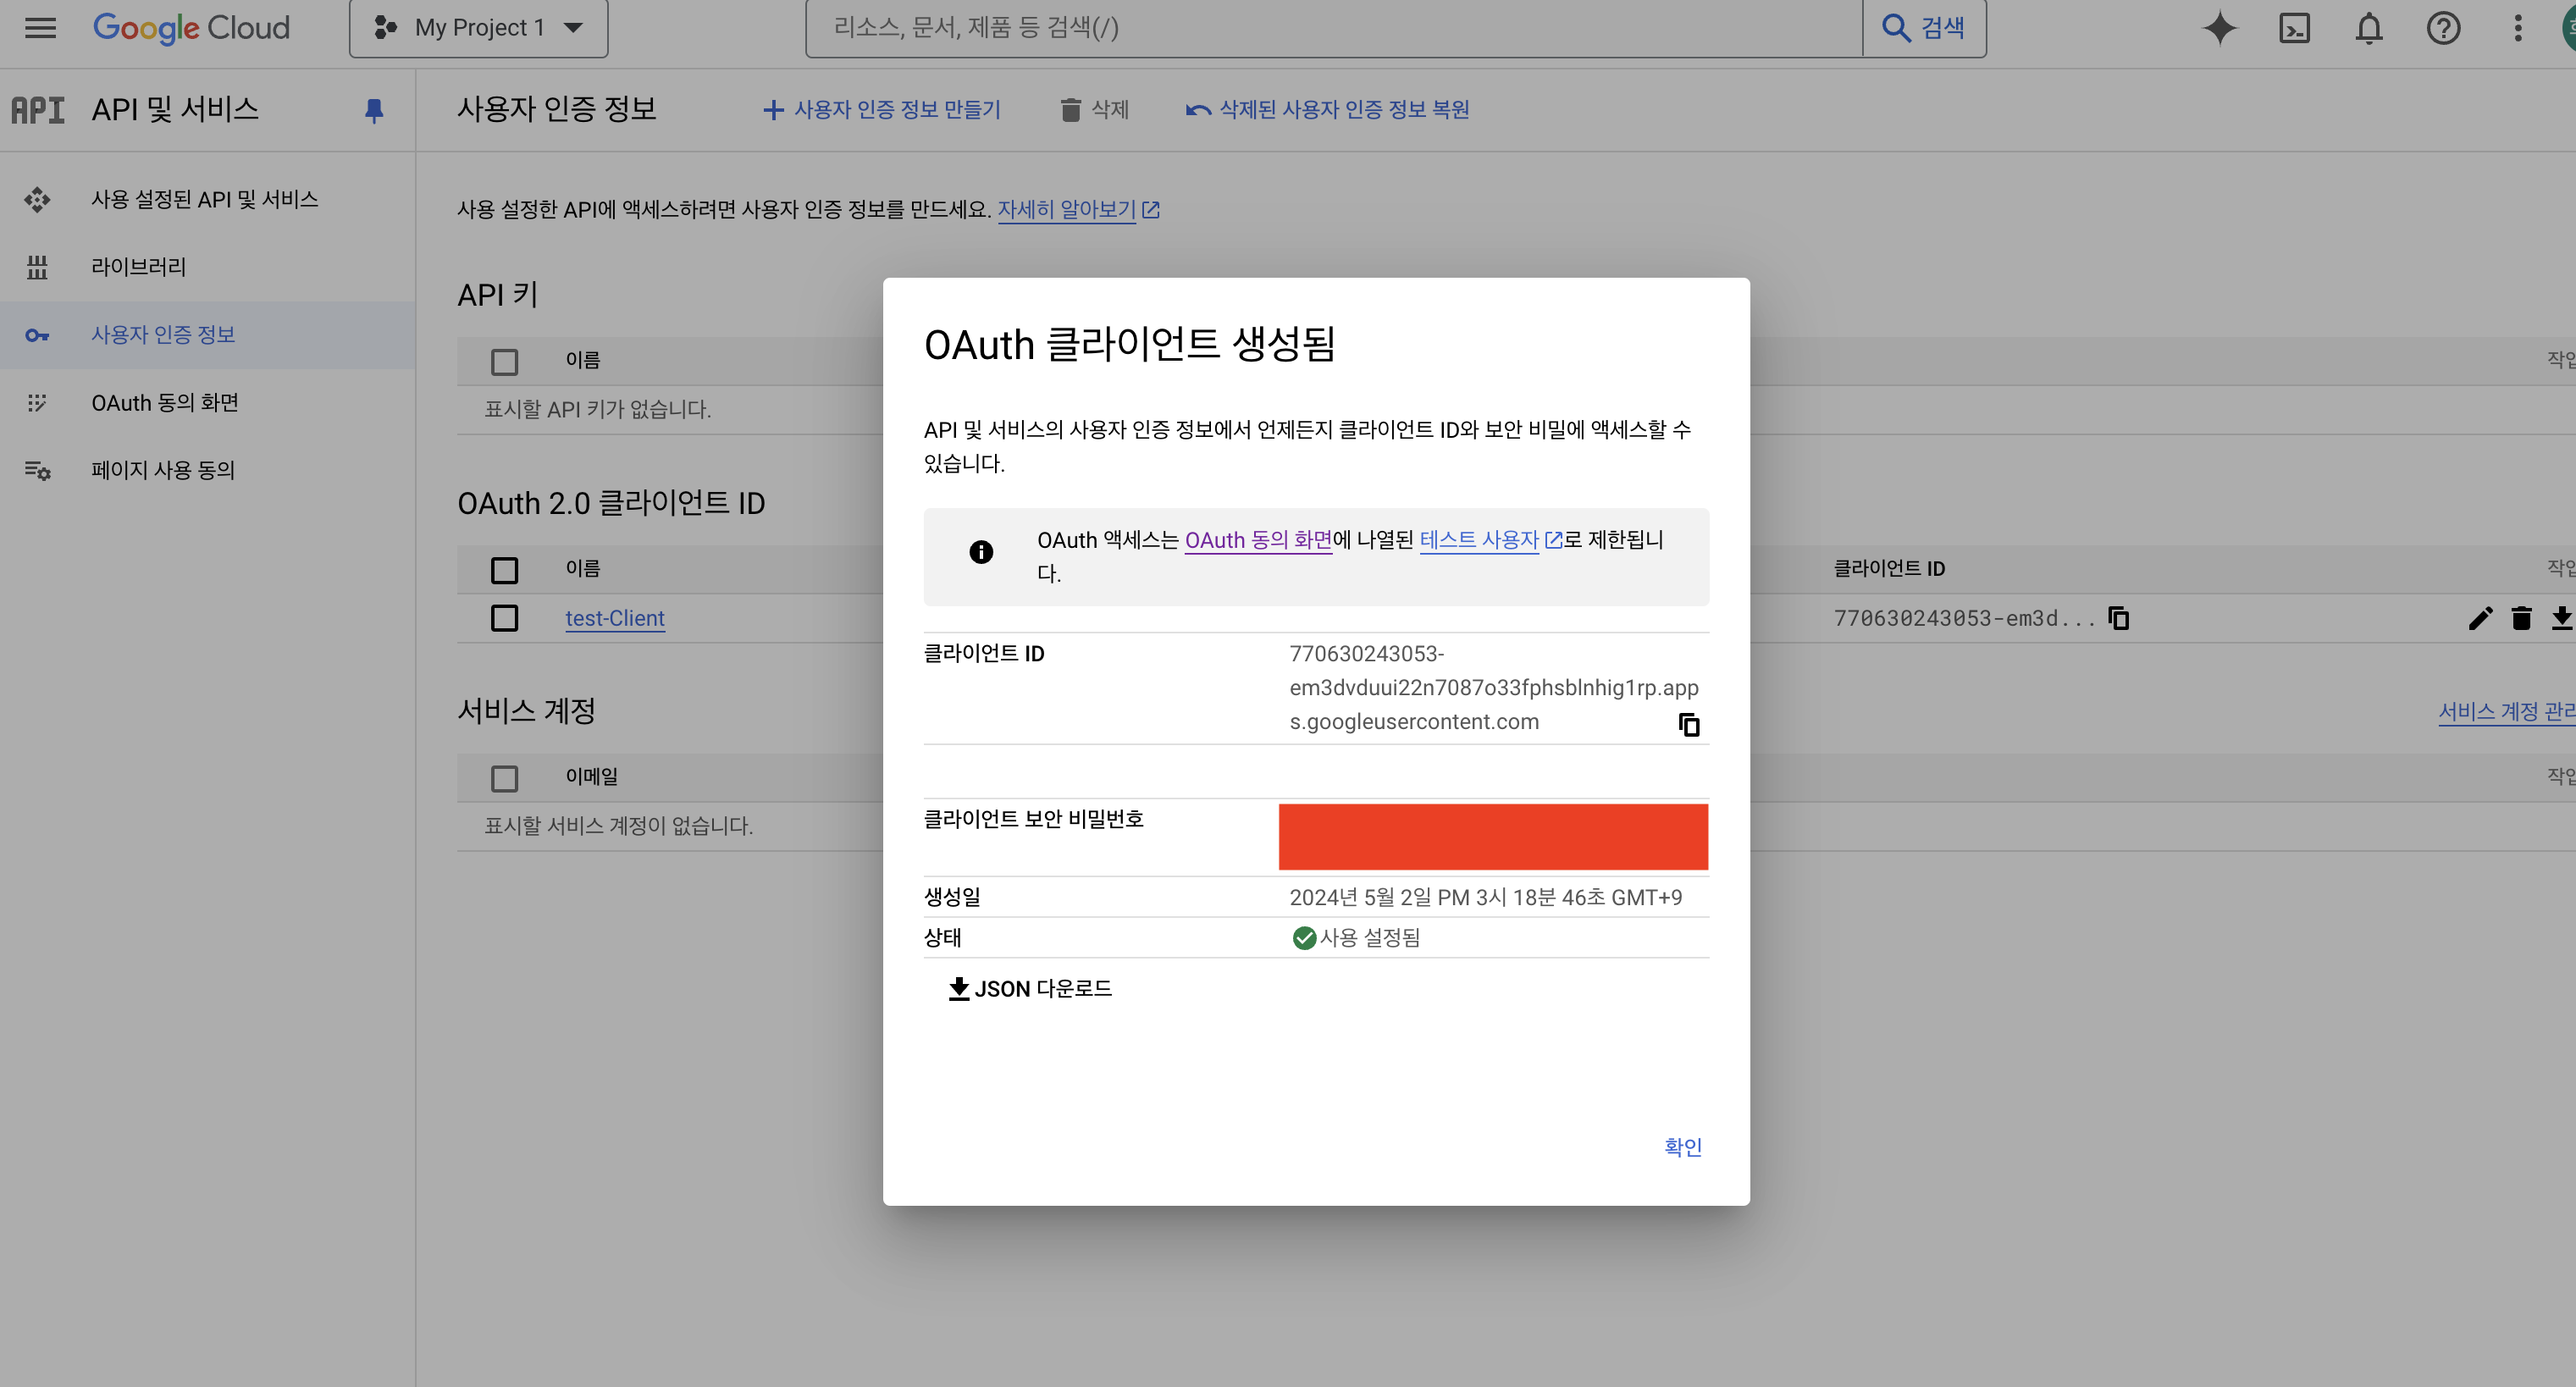The width and height of the screenshot is (2576, 1387).
Task: Toggle the test-Client row checkbox
Action: [504, 619]
